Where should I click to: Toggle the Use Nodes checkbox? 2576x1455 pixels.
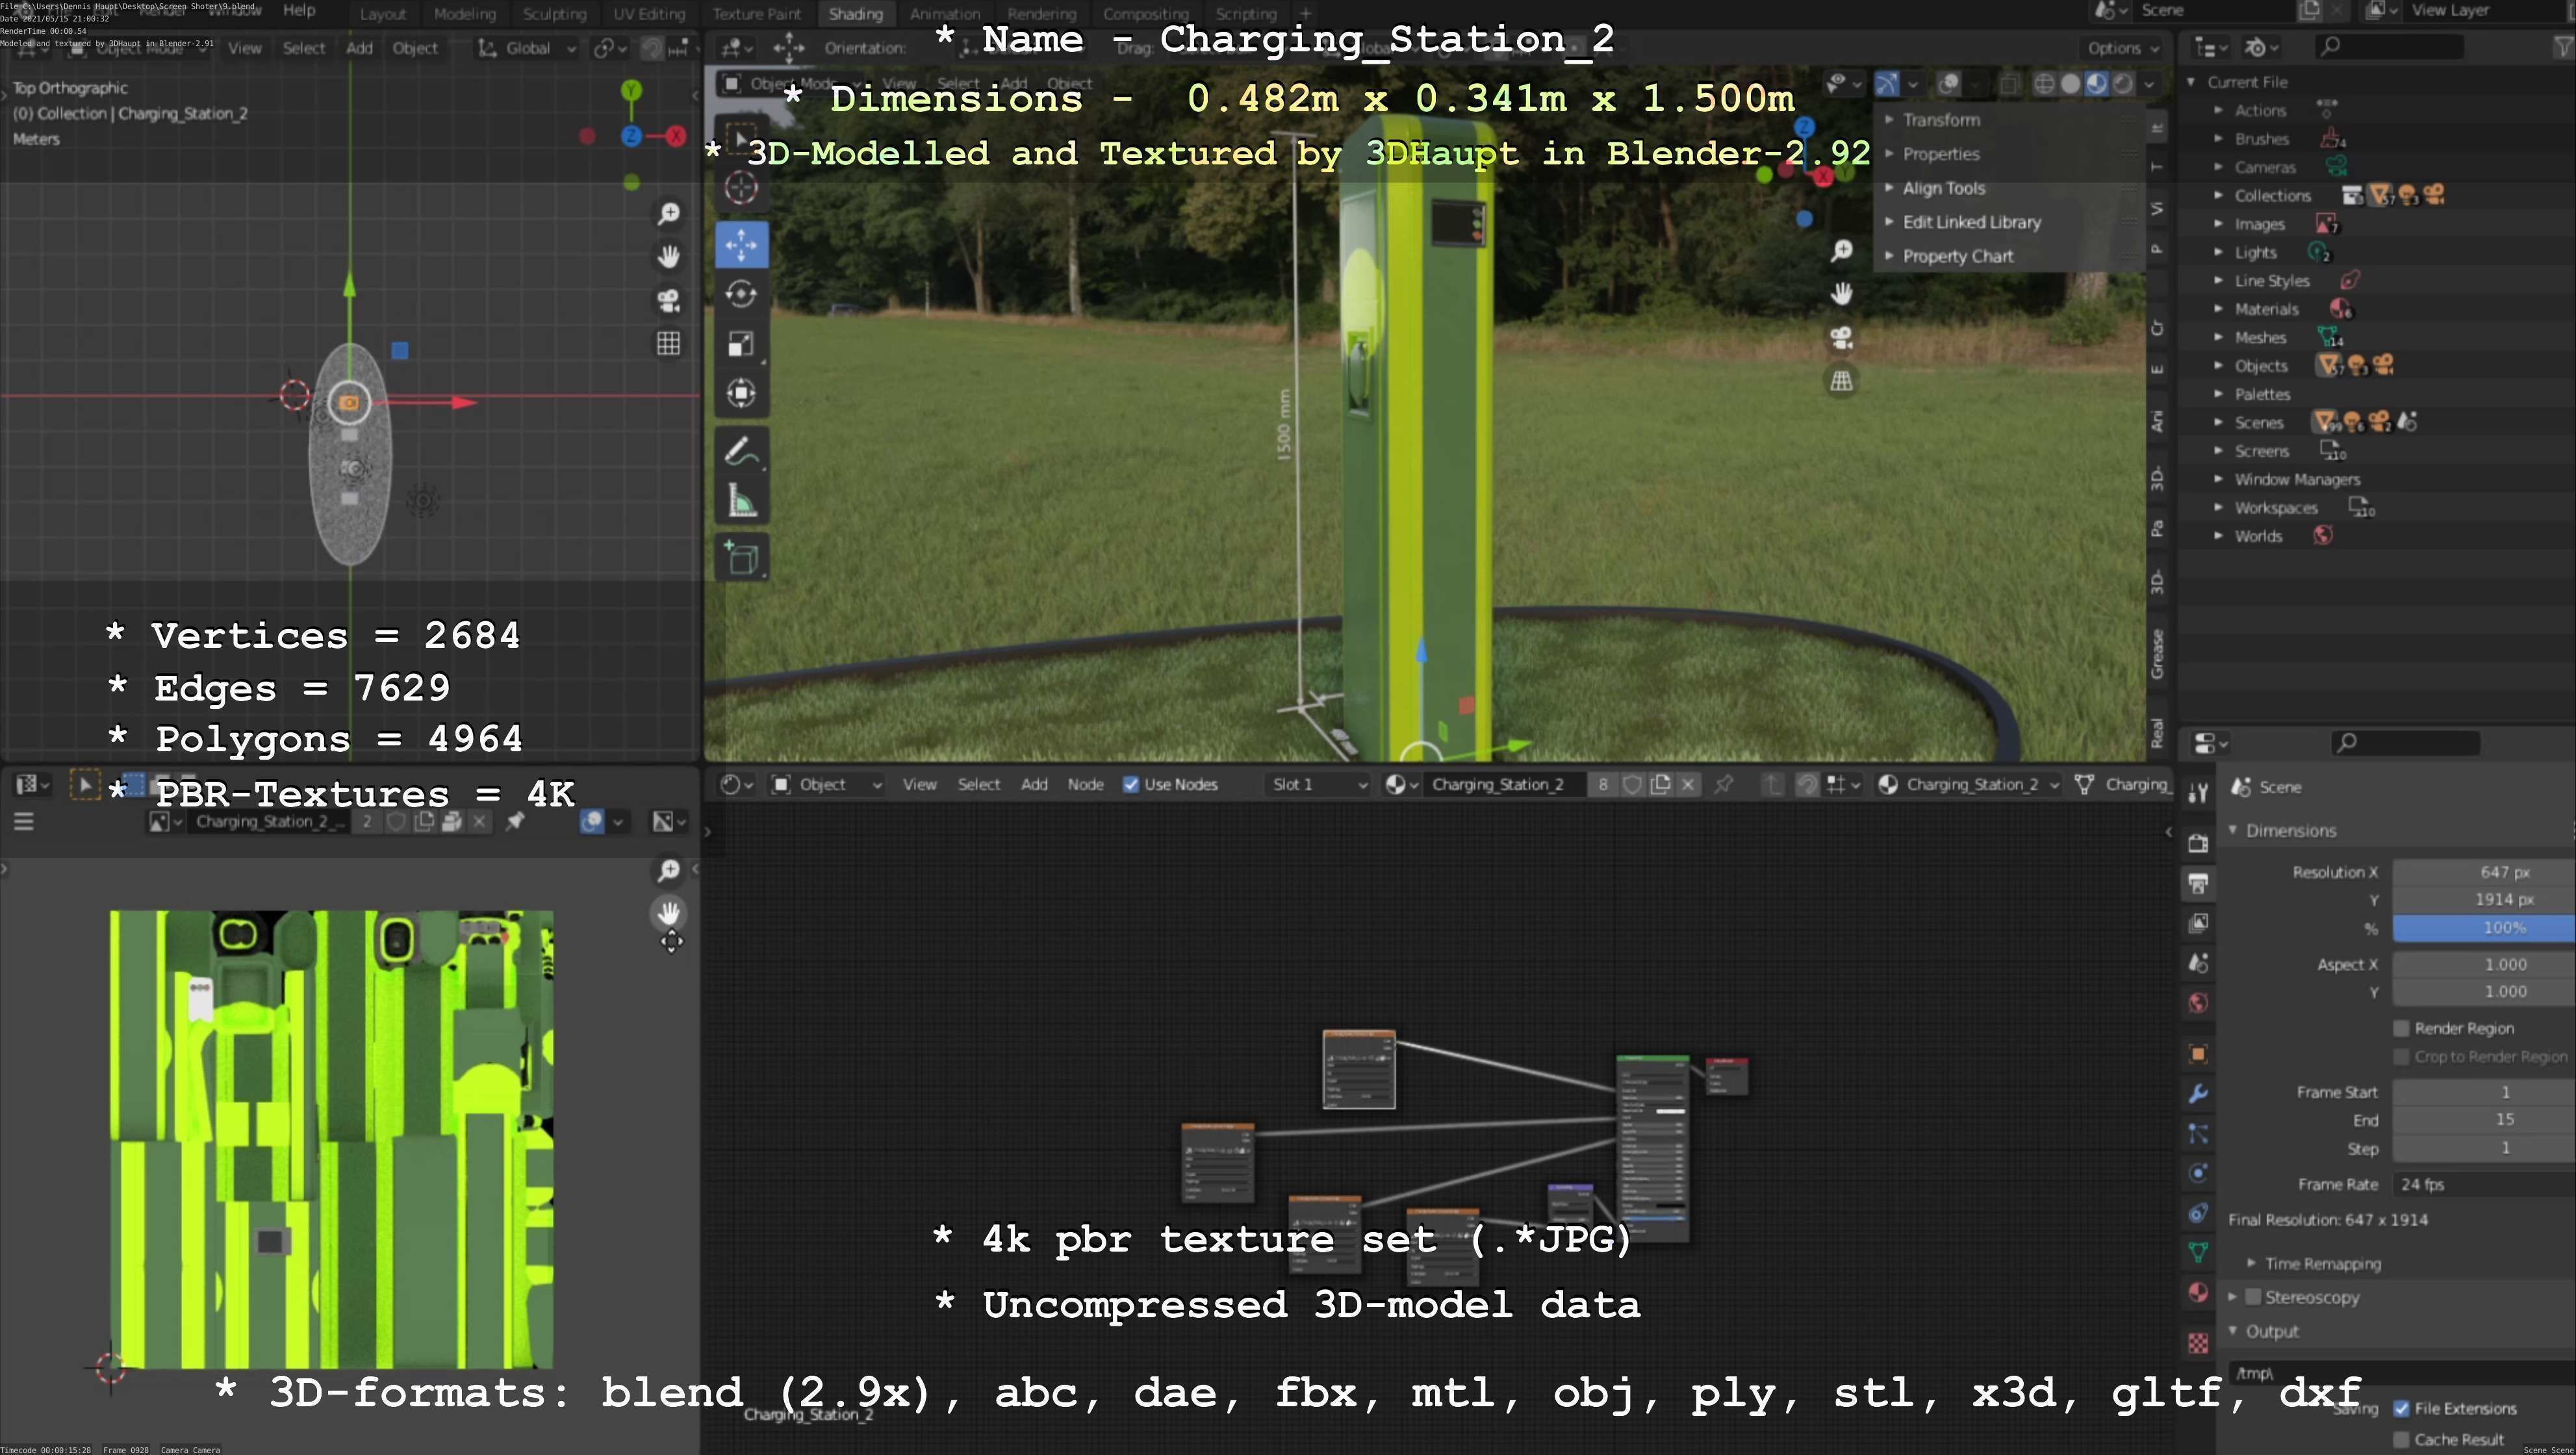[1131, 785]
